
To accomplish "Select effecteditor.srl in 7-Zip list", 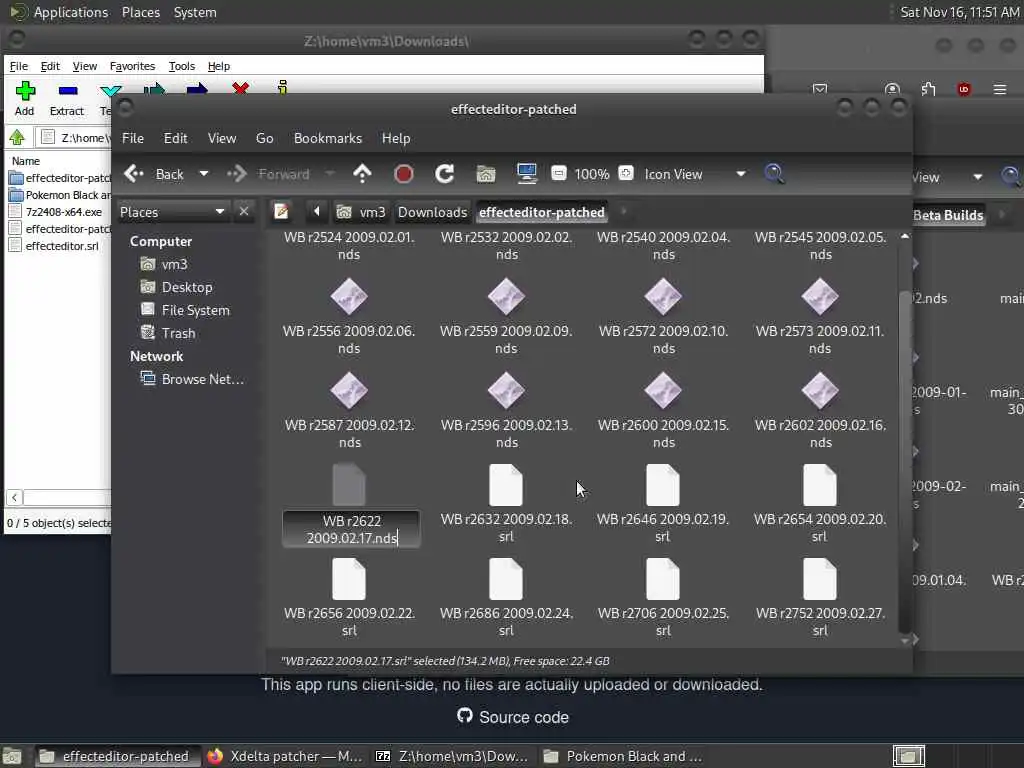I will point(55,246).
